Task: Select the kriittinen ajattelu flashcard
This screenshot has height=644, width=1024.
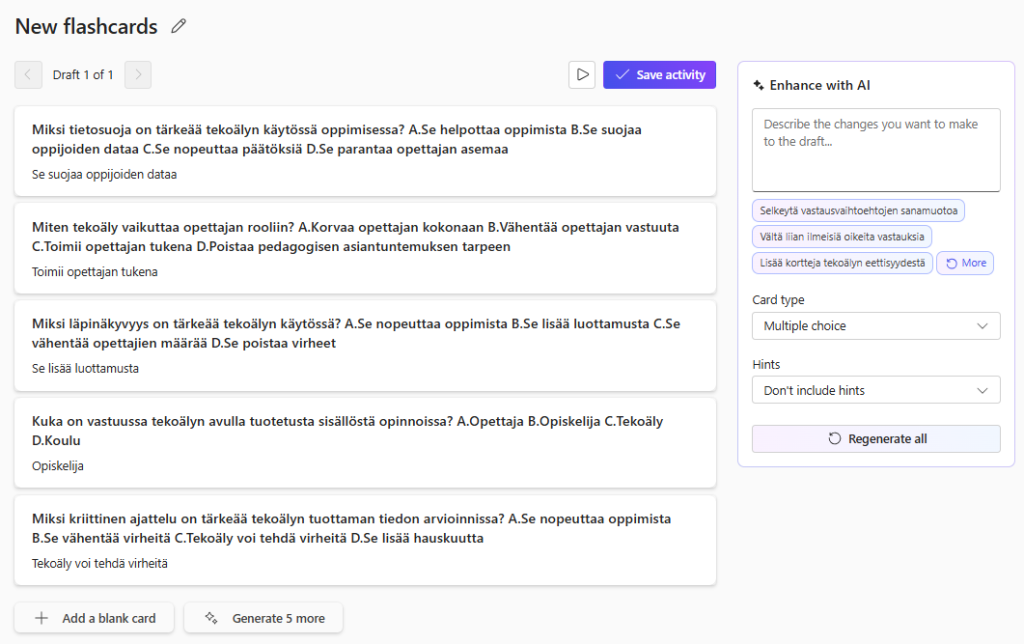Action: coord(365,540)
